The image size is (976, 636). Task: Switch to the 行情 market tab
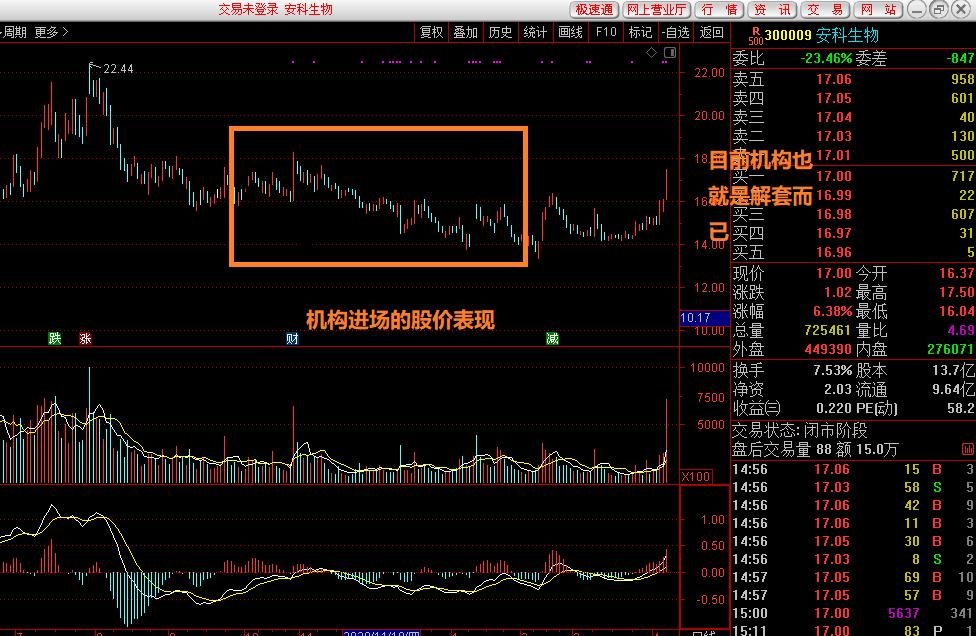pos(719,9)
